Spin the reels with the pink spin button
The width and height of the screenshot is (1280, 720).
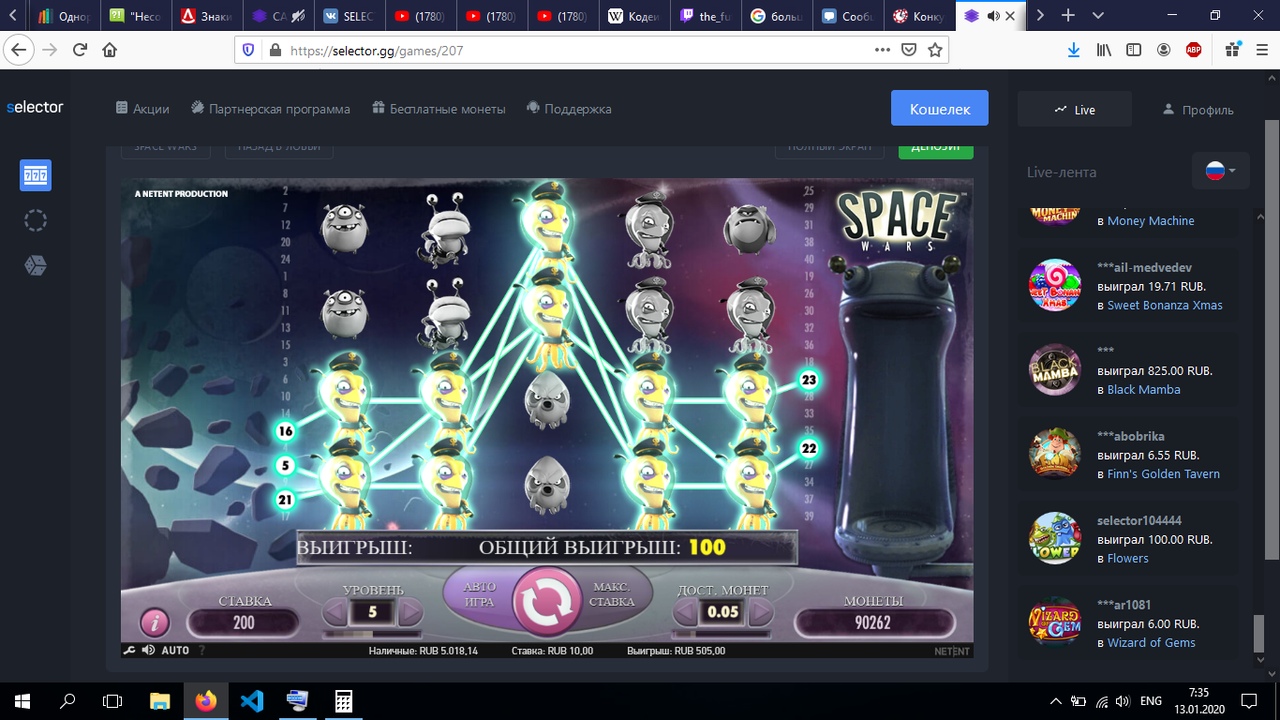(546, 599)
